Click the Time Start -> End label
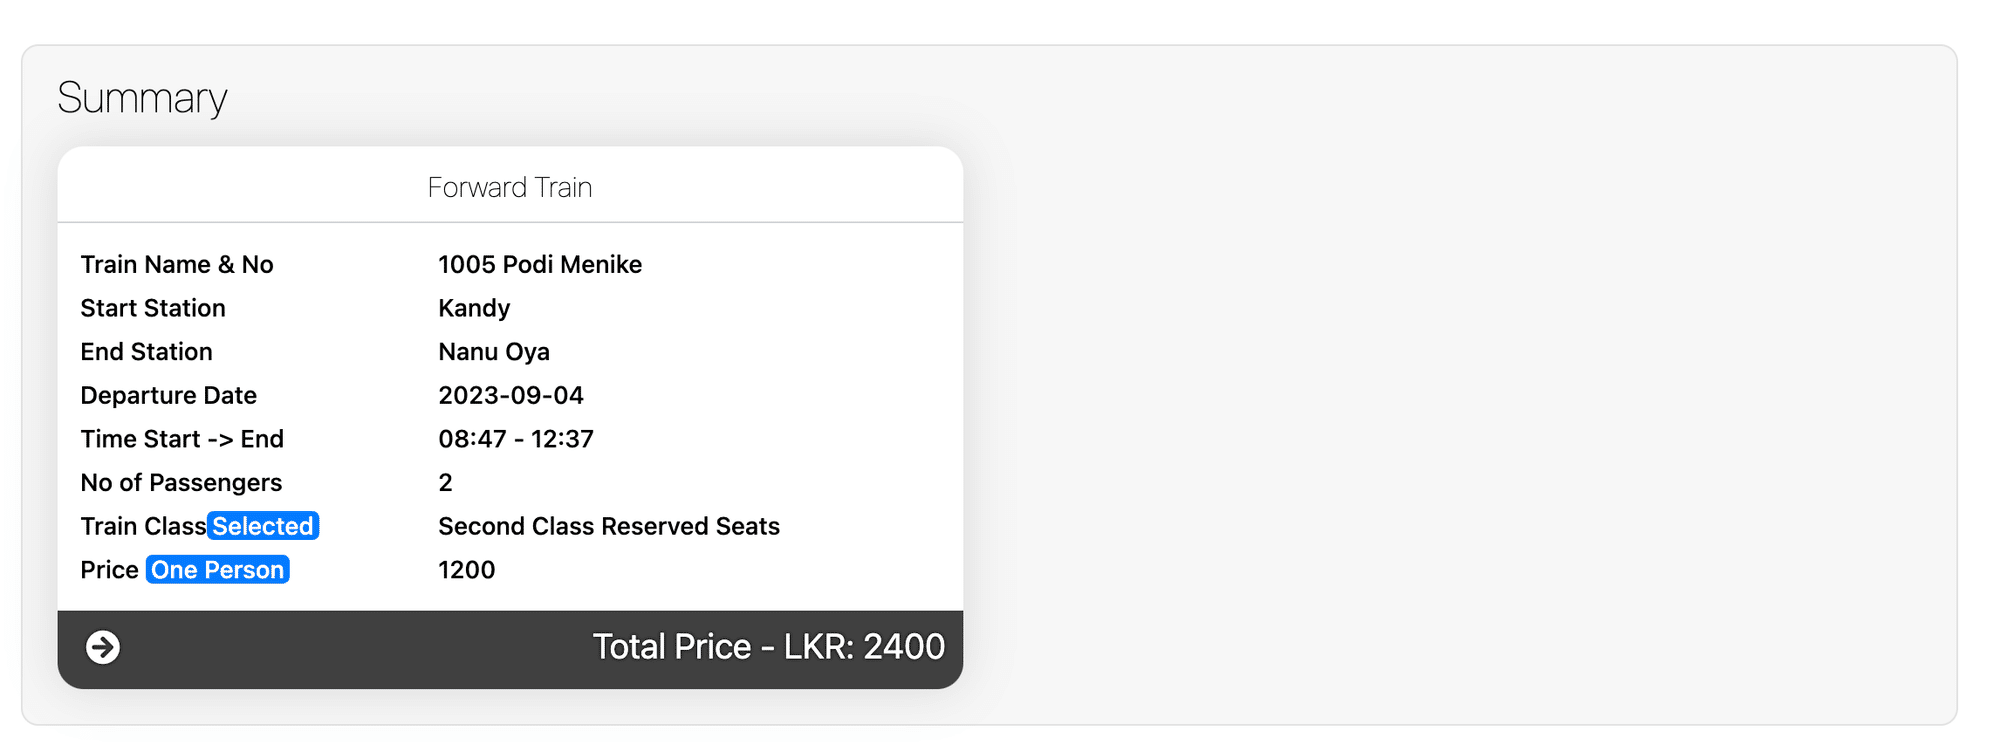 (x=182, y=439)
